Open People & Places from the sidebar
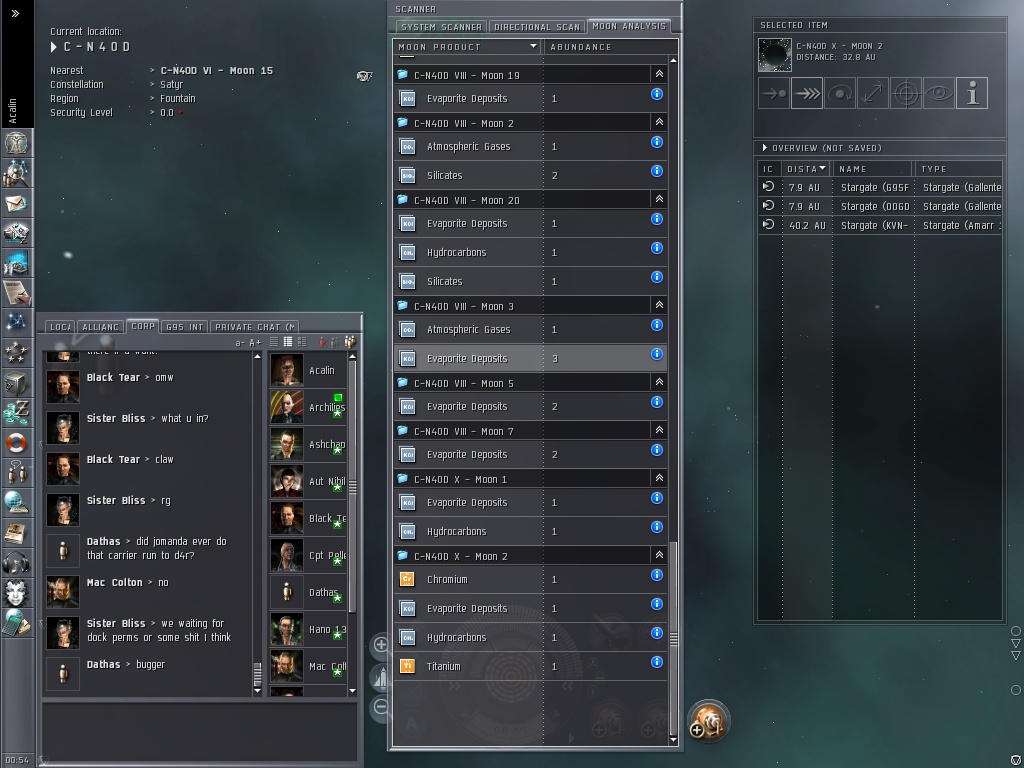Screen dimensions: 1024x768 tap(16, 174)
